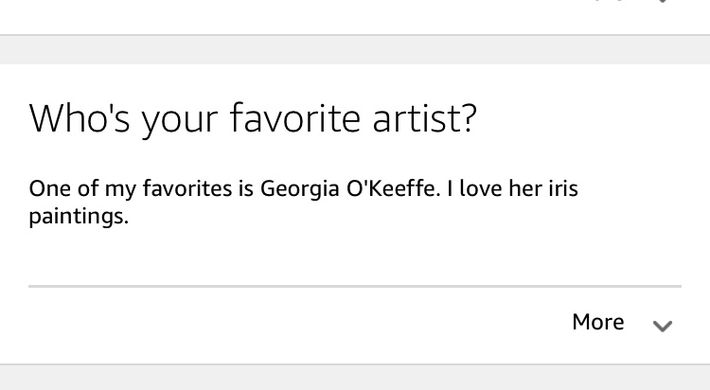Tap the word "Georgia" in the answer
Viewport: 710px width, 390px height.
point(300,189)
